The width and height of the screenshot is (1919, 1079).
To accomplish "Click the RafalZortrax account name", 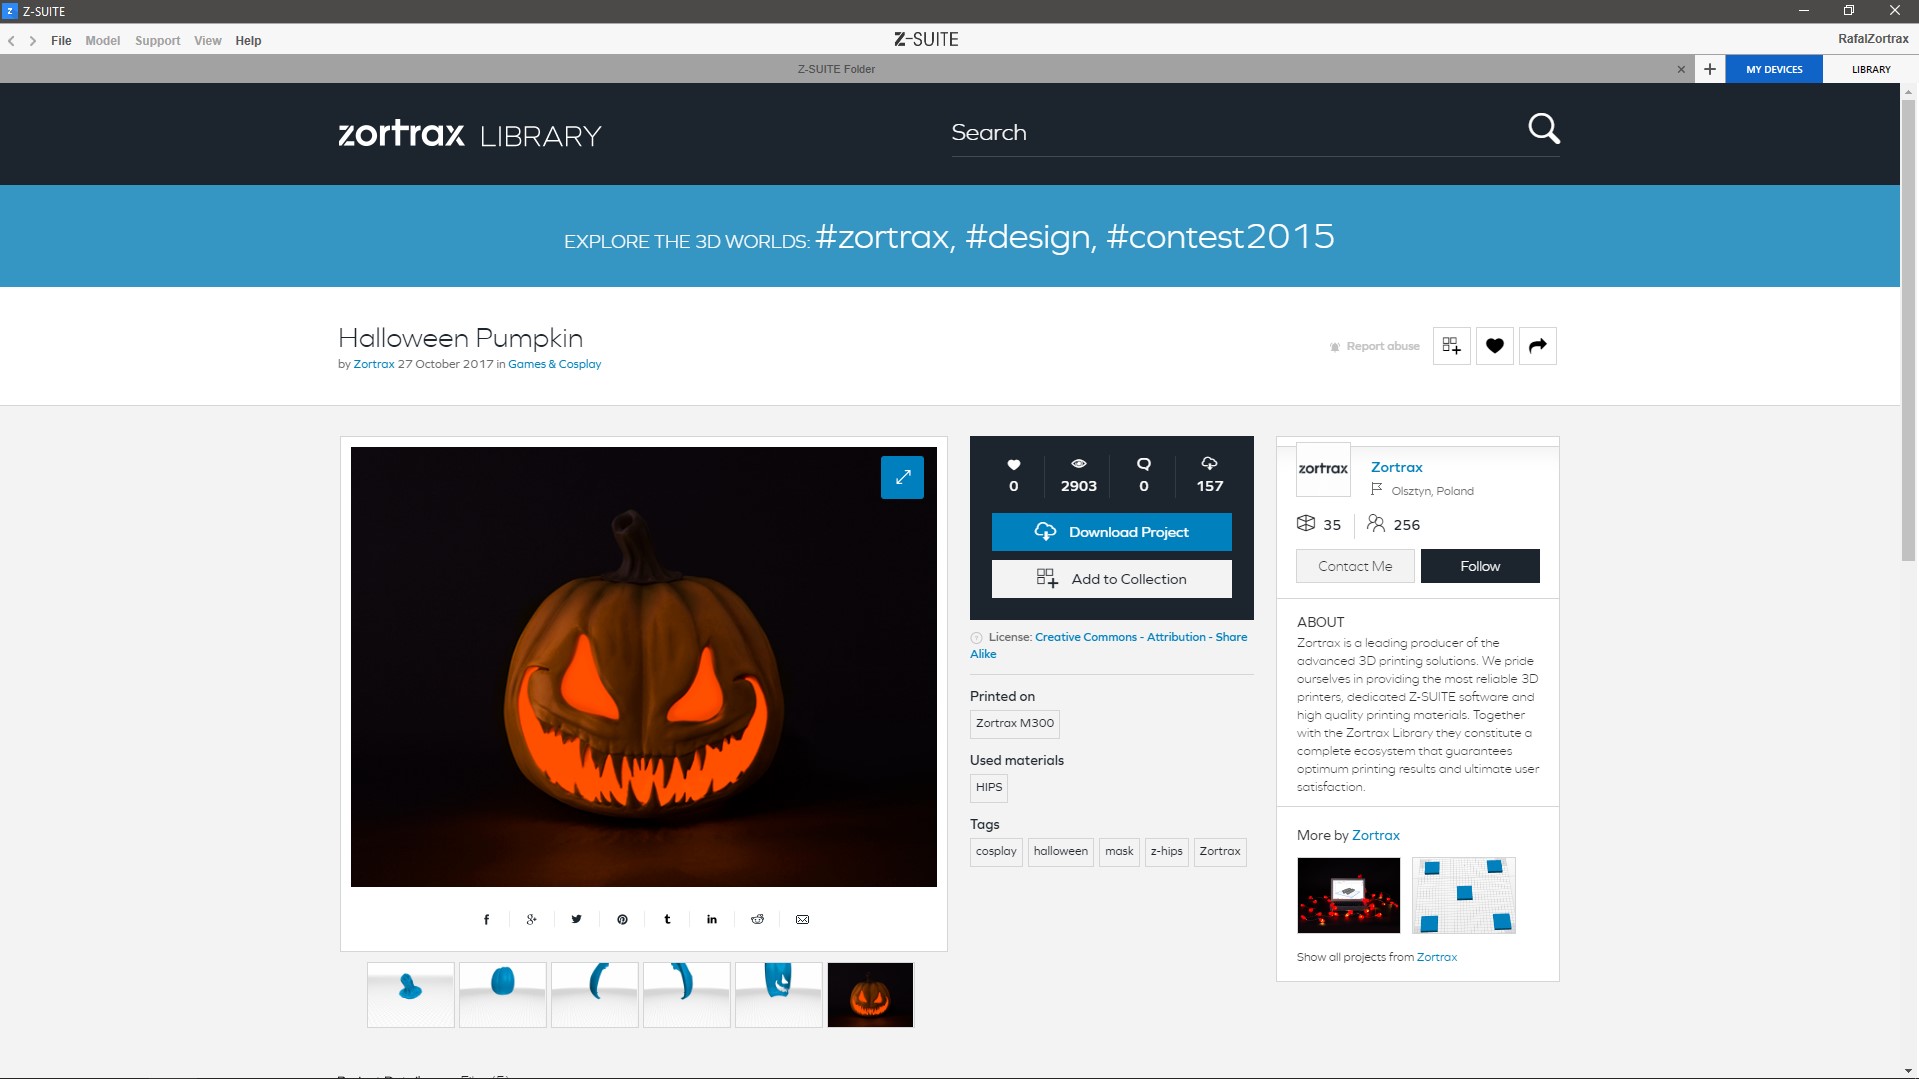I will 1873,39.
